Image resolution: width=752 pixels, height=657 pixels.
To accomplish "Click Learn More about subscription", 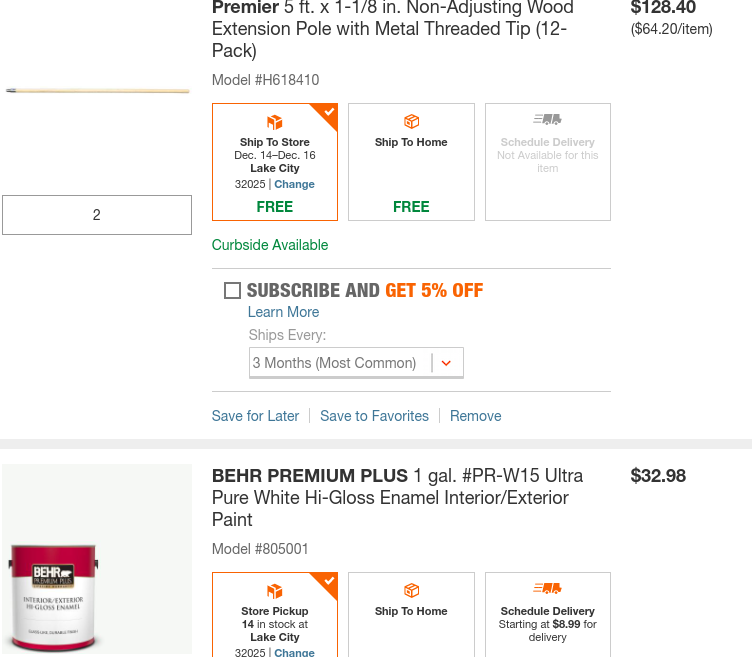I will [x=283, y=312].
